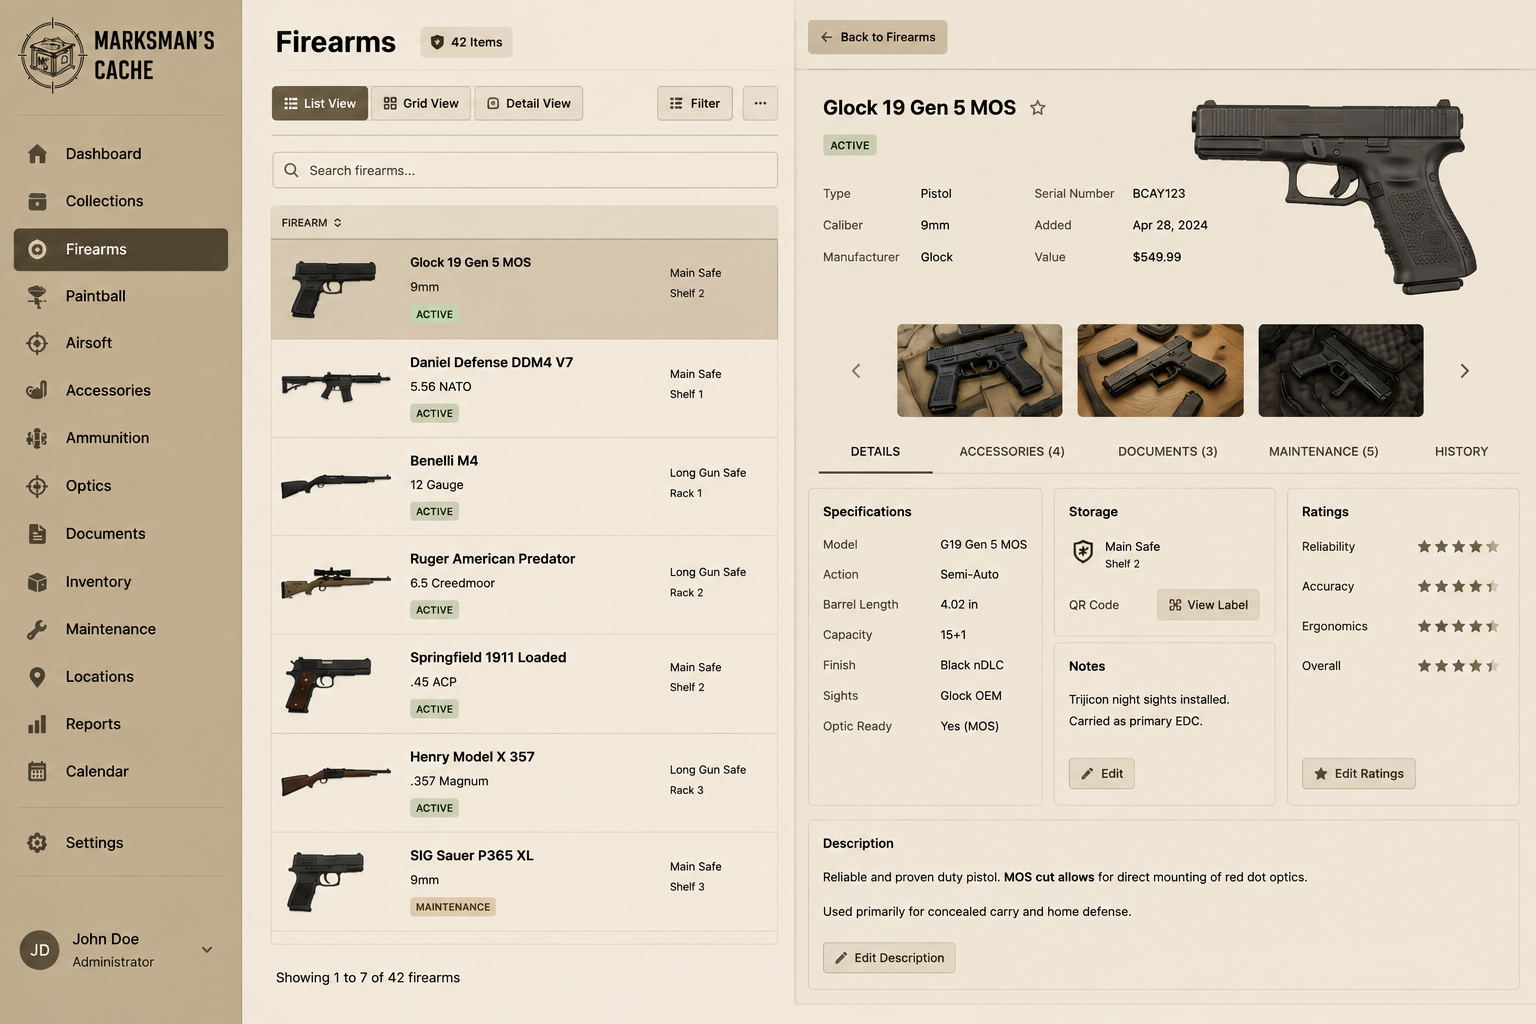This screenshot has height=1024, width=1536.
Task: Favorite Glock 19 with star icon
Action: coord(1038,108)
